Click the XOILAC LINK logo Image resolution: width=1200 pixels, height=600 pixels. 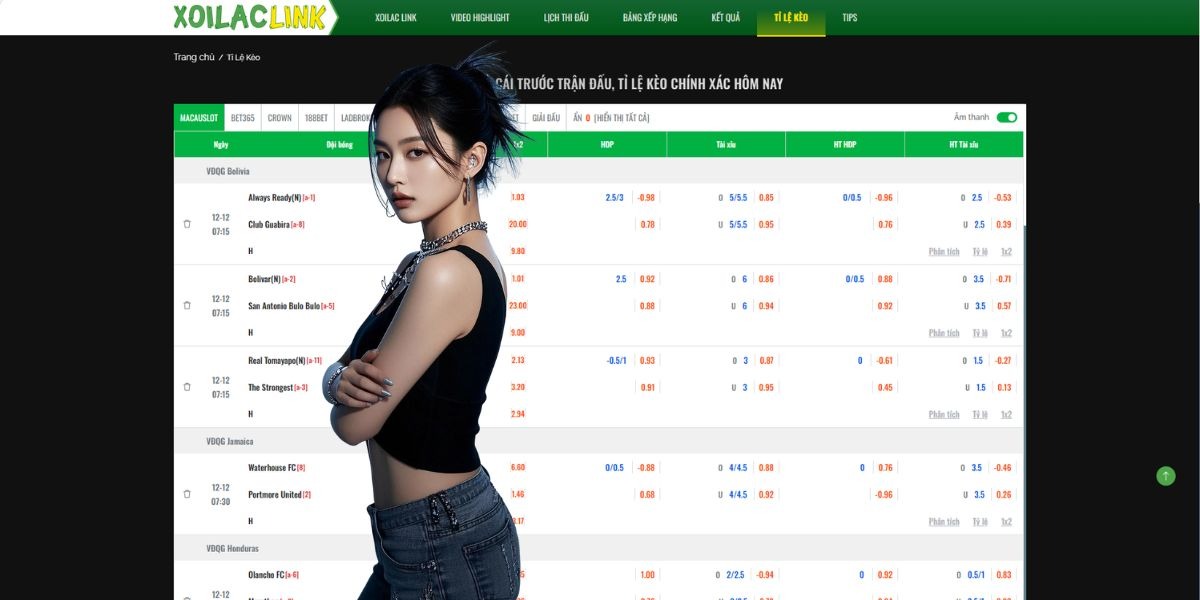[x=250, y=17]
